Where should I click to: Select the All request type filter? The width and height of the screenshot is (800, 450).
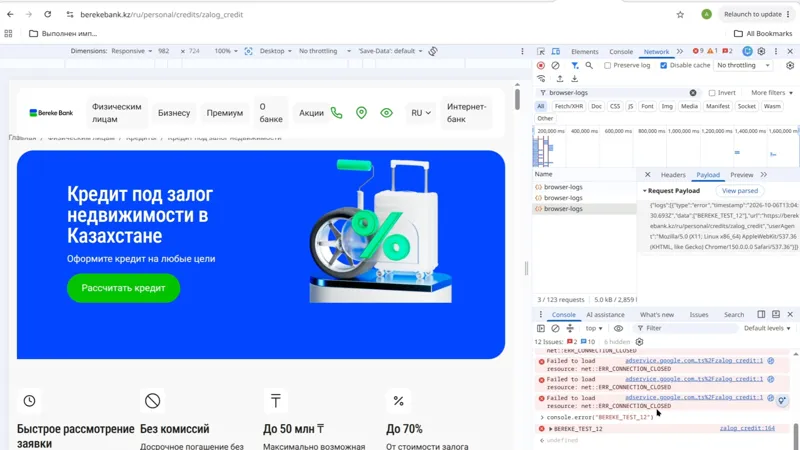pos(540,106)
